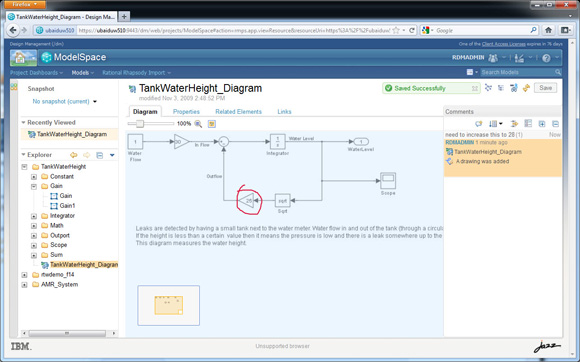
Task: Click the Explorer forward arrow icon
Action: pyautogui.click(x=87, y=155)
